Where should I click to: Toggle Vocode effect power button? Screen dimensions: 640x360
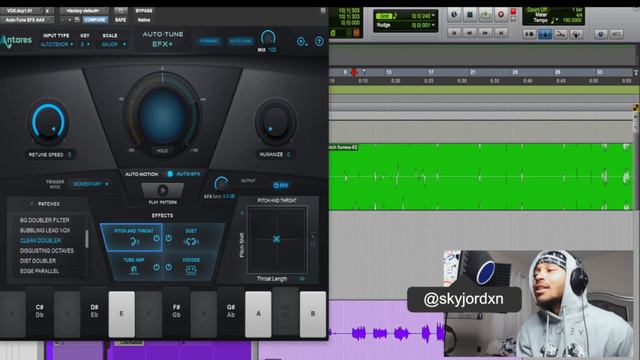point(169,267)
